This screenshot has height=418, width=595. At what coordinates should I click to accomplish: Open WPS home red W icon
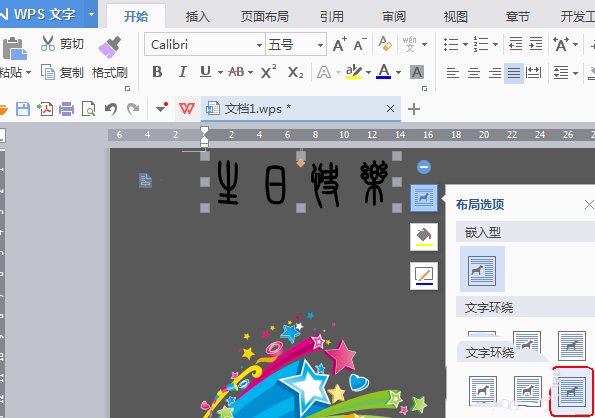coord(187,109)
